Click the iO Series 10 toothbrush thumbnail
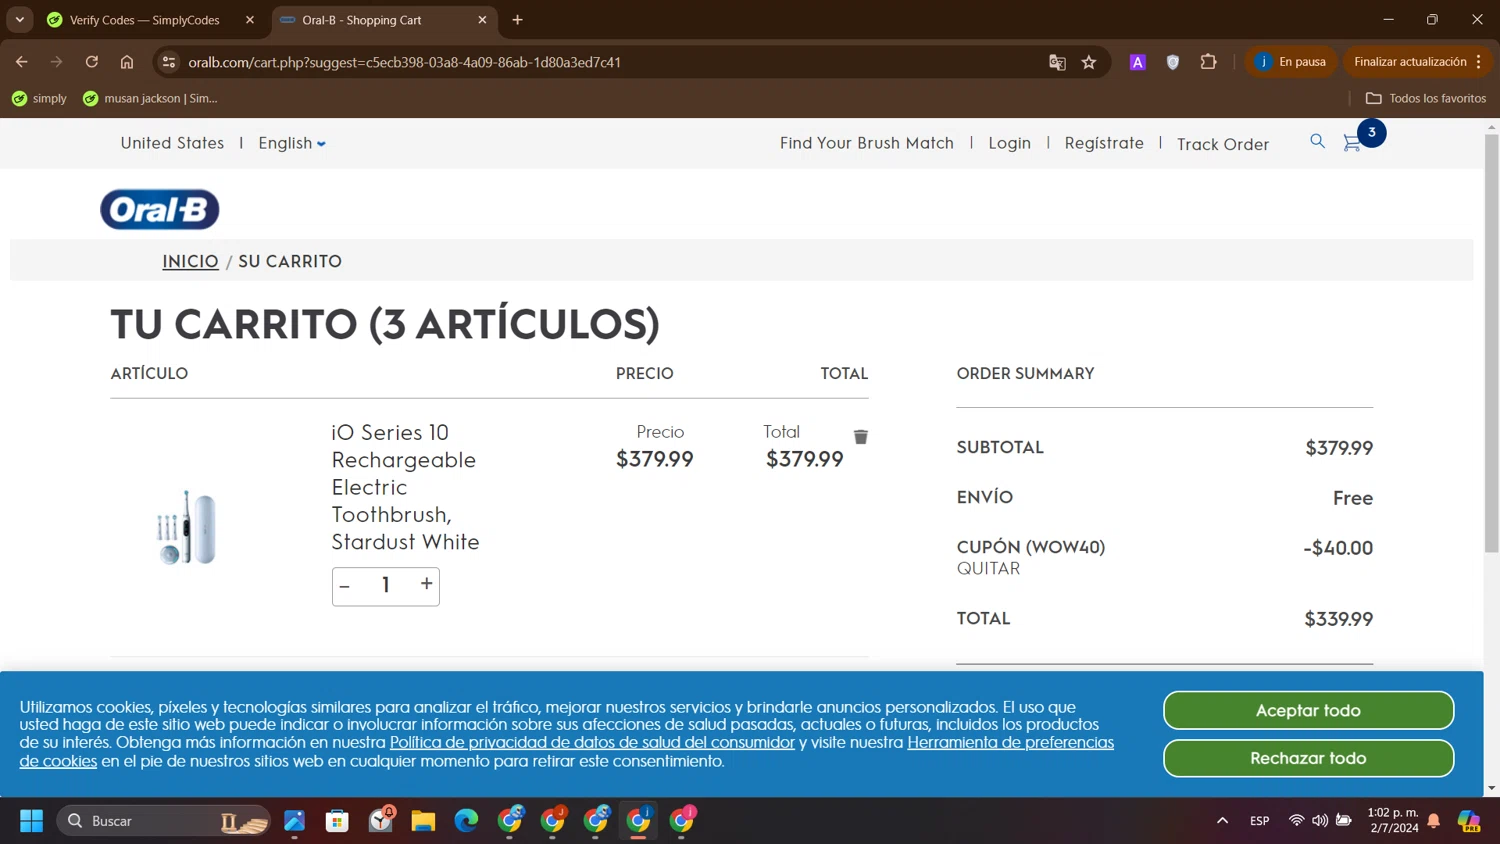This screenshot has width=1500, height=844. click(x=186, y=527)
